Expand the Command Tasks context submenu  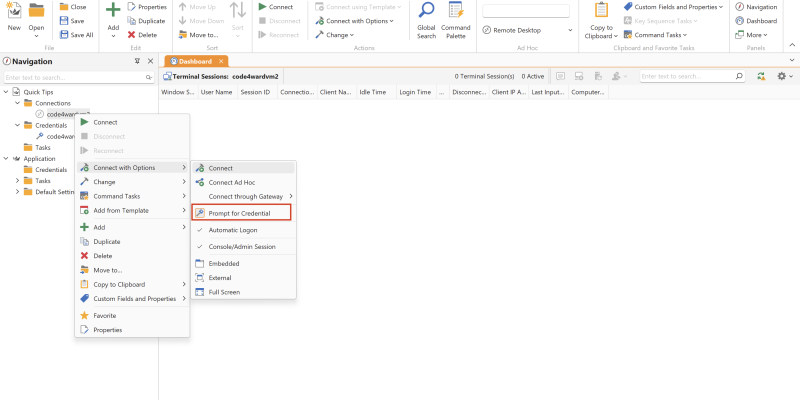tap(117, 196)
